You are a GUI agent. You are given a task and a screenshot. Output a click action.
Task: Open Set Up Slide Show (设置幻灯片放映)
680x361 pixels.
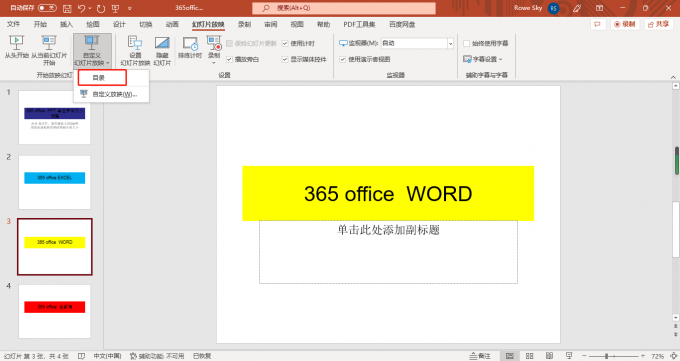tap(135, 50)
